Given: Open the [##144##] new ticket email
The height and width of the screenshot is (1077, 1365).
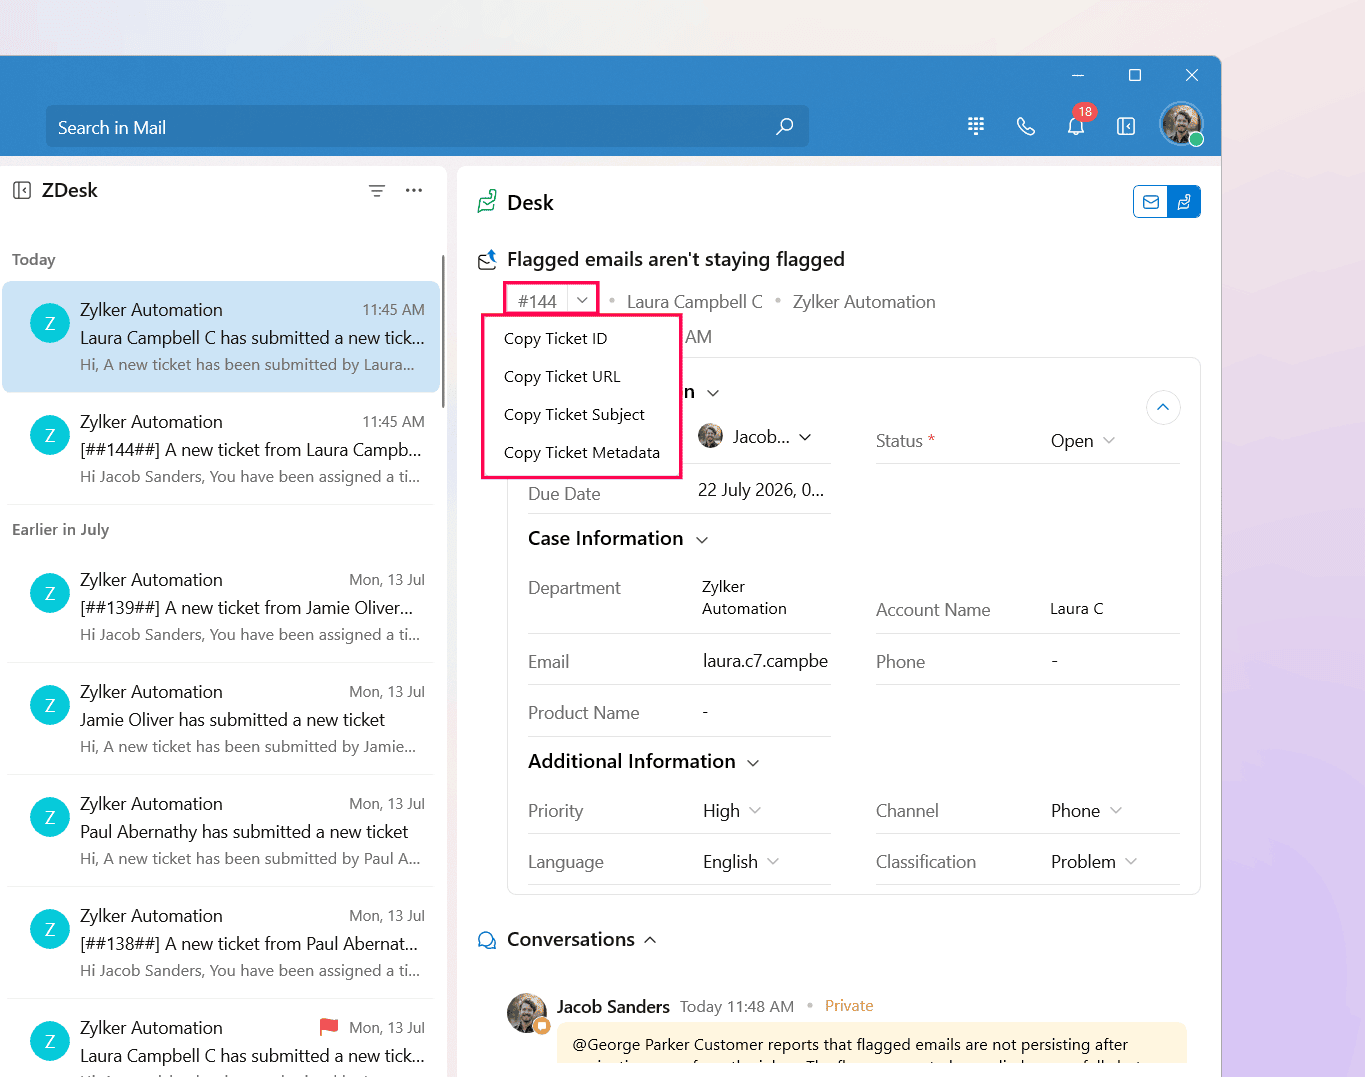Looking at the screenshot, I should coord(221,449).
